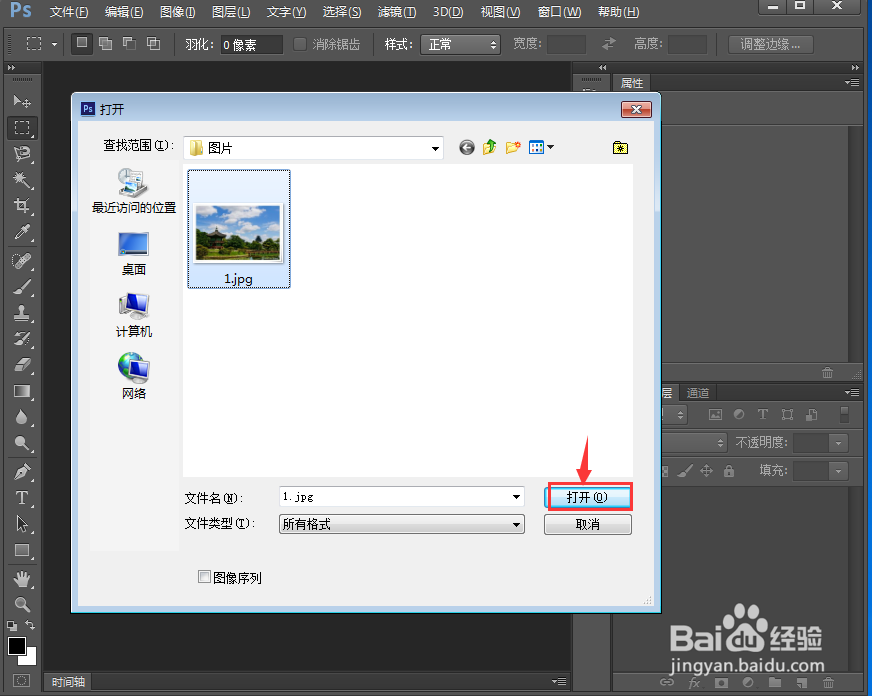Open the 滤镜 menu

click(397, 12)
